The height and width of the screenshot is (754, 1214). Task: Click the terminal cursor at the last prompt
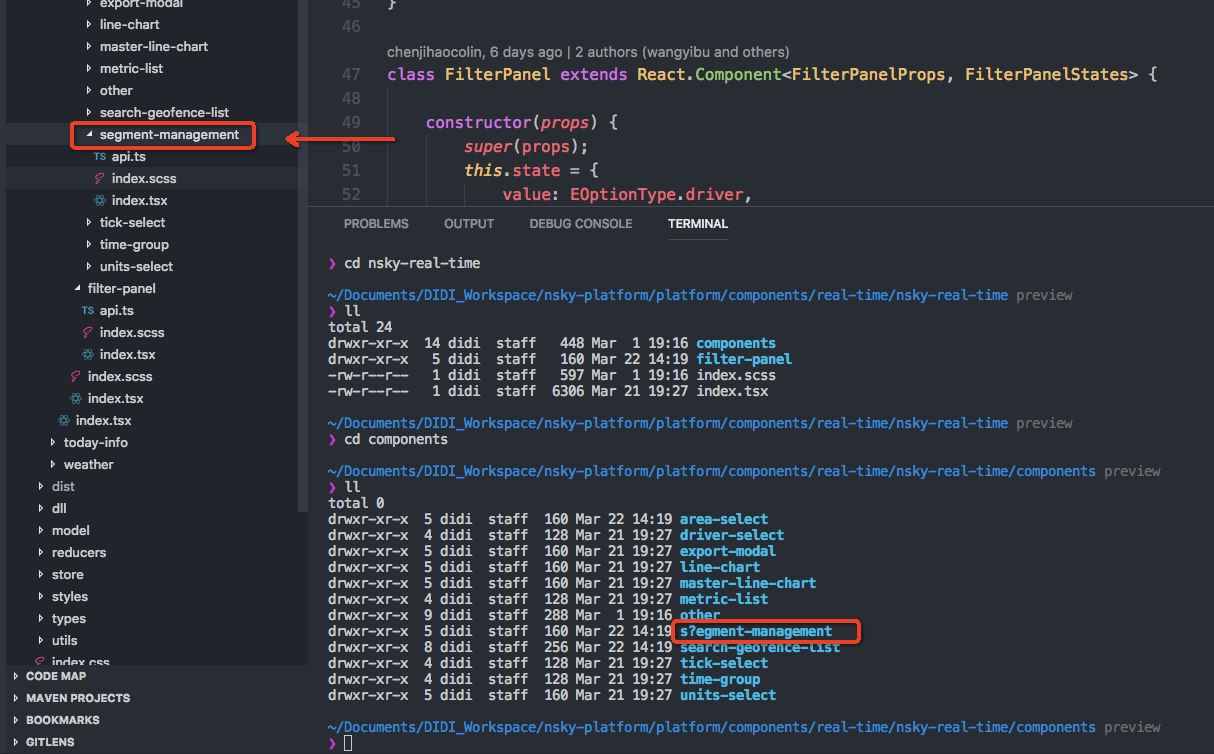click(348, 743)
